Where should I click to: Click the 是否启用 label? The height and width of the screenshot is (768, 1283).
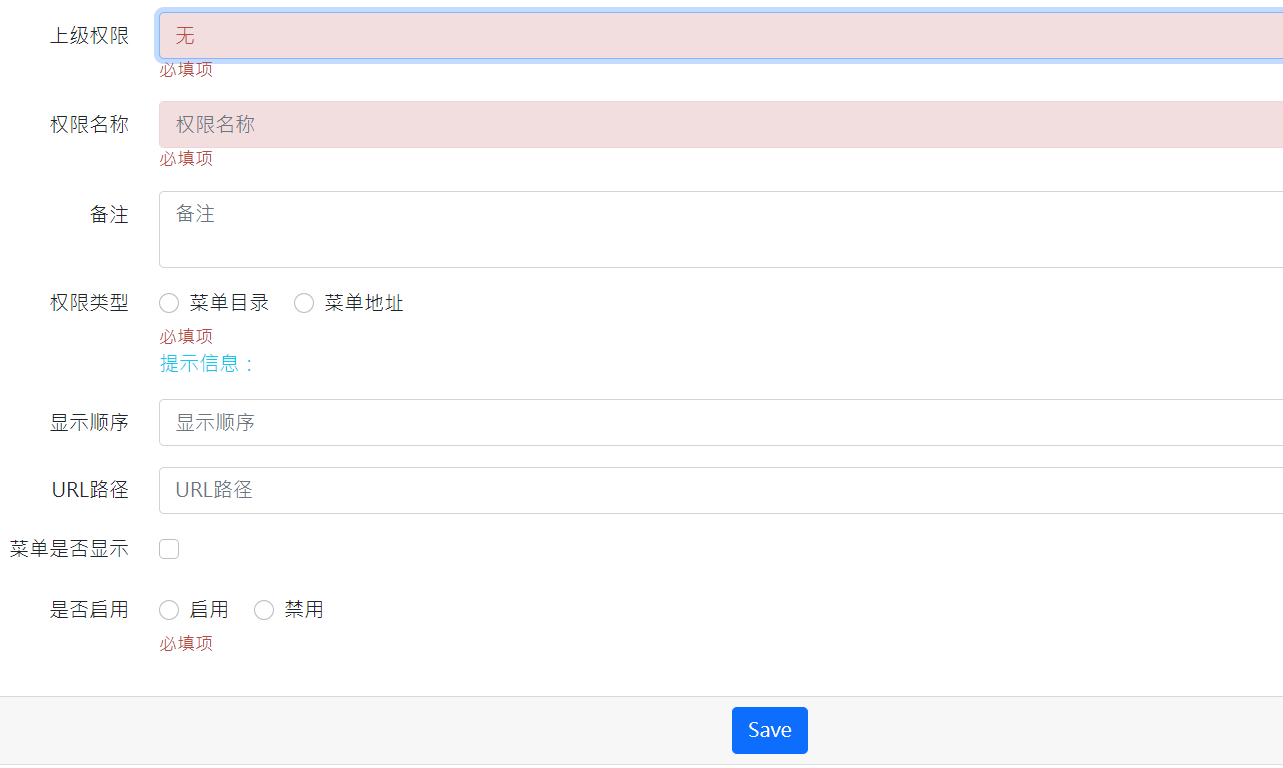pos(90,610)
